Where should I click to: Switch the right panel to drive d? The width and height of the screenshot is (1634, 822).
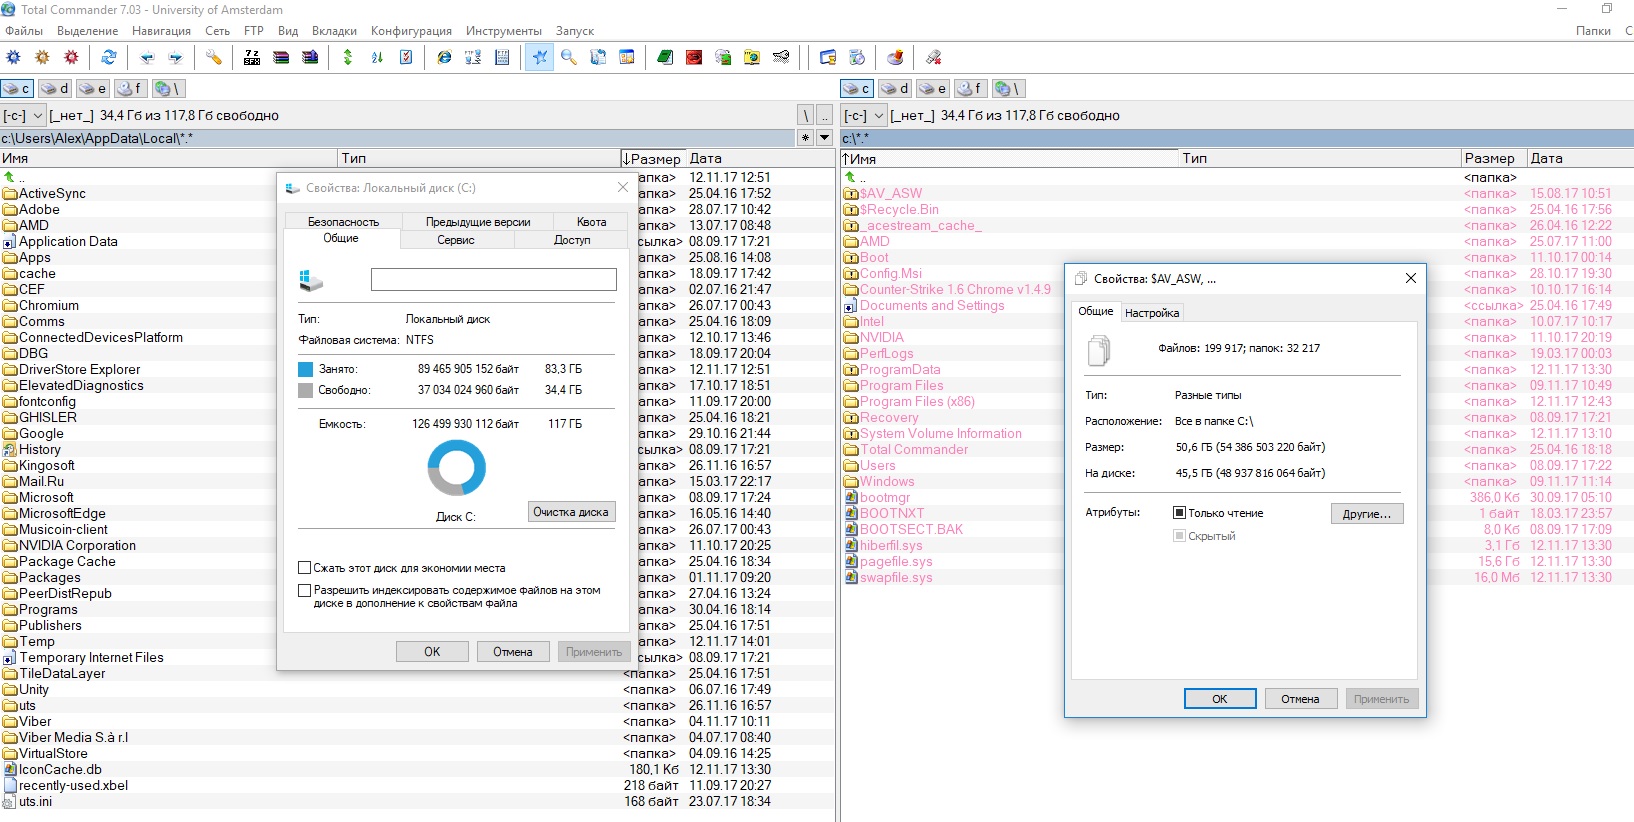895,89
